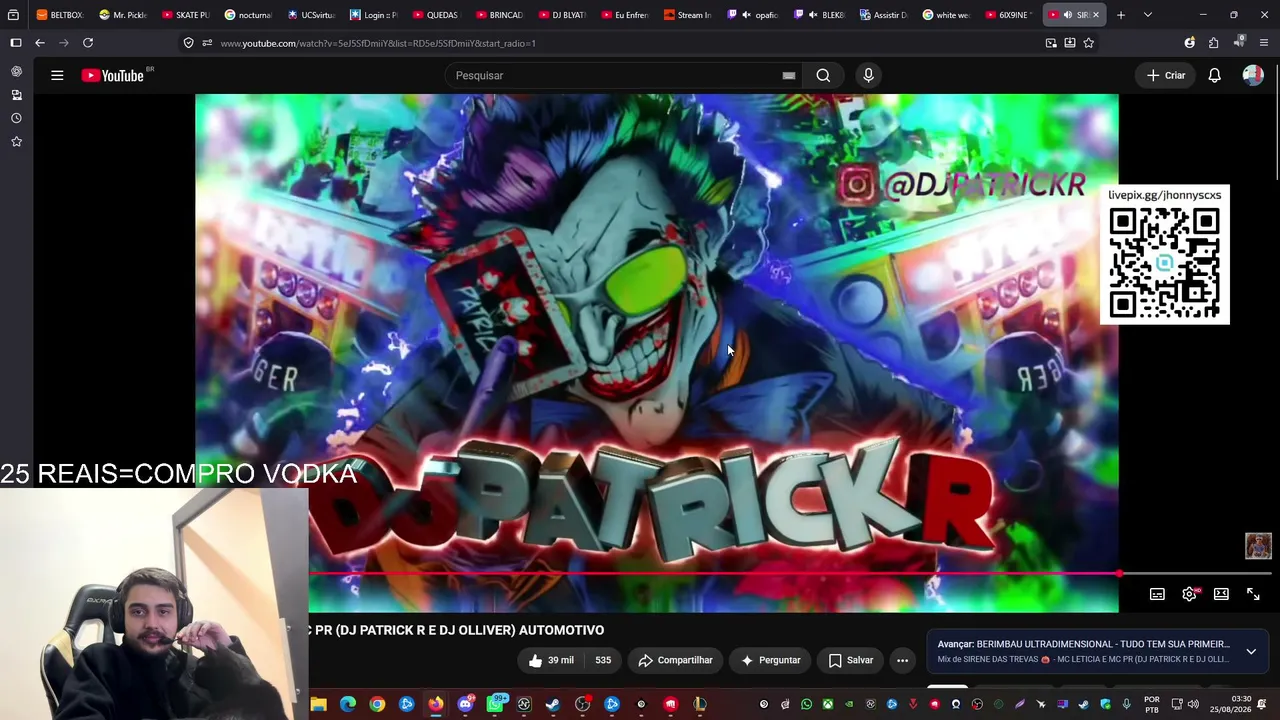Image resolution: width=1280 pixels, height=720 pixels.
Task: Open WhatsApp from the taskbar
Action: point(495,704)
